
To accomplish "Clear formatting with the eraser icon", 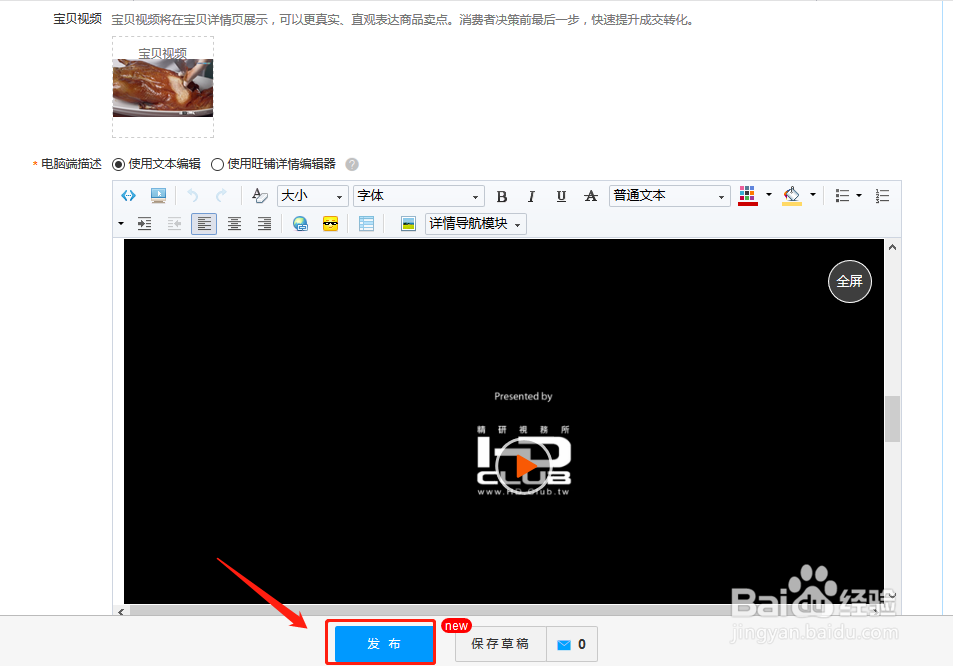I will coord(260,196).
